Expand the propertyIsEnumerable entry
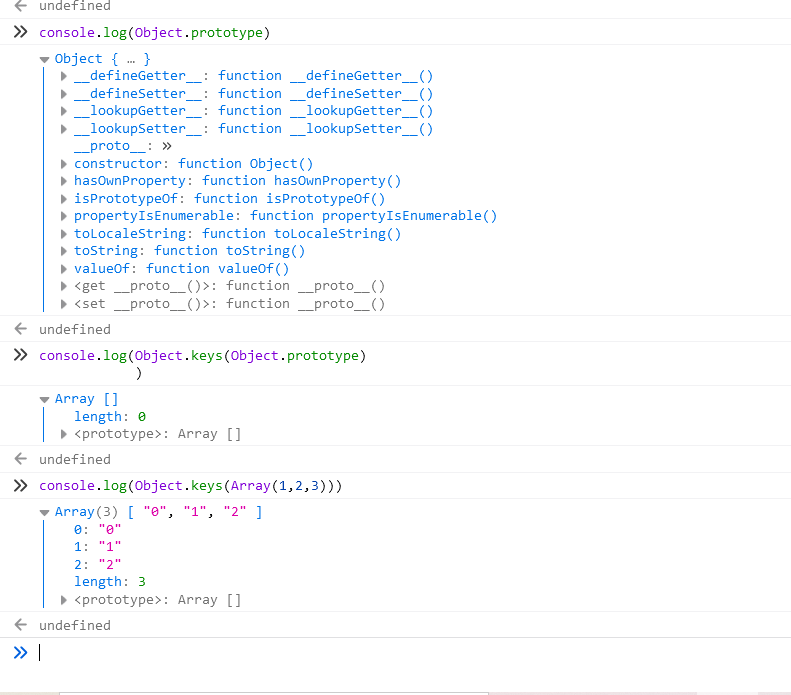This screenshot has height=695, width=791. pos(64,216)
